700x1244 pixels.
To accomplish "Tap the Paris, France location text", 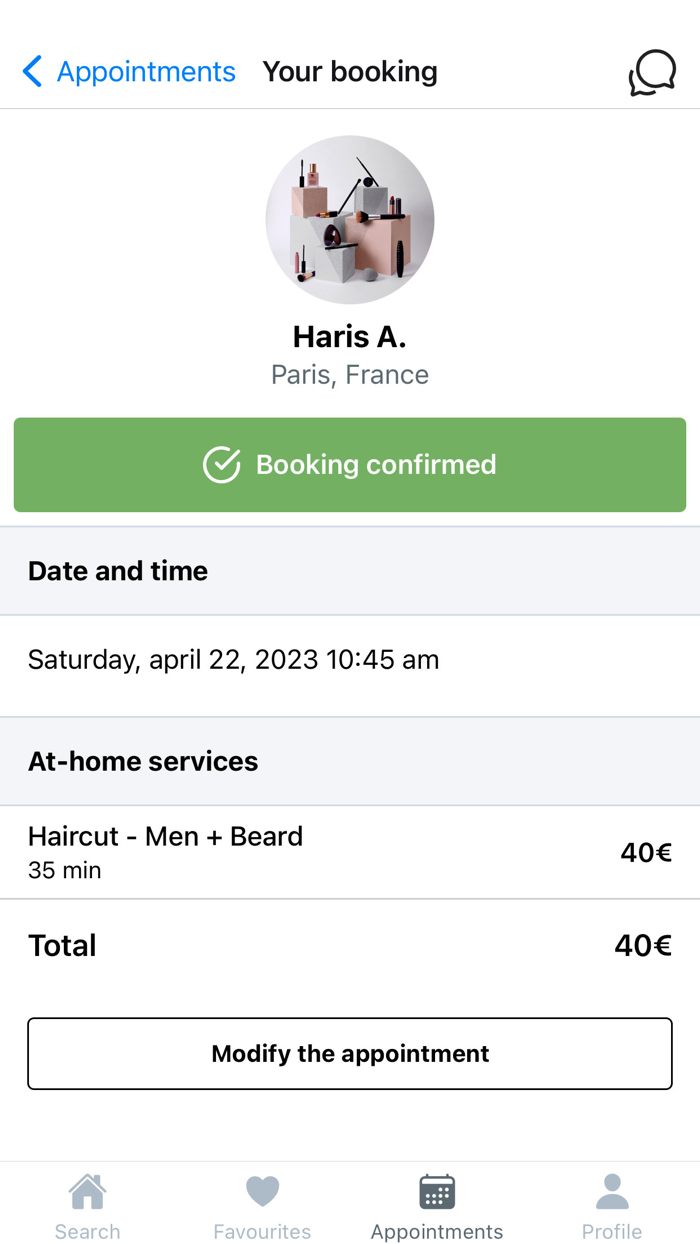I will 350,375.
